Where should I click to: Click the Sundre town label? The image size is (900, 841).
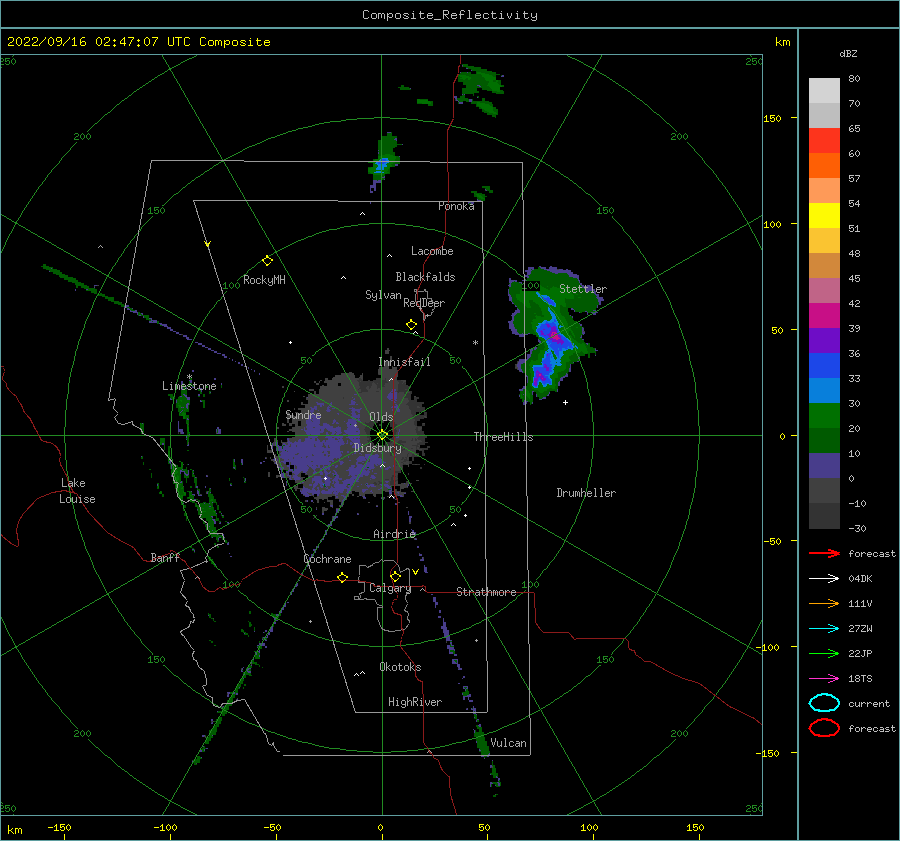click(x=303, y=414)
